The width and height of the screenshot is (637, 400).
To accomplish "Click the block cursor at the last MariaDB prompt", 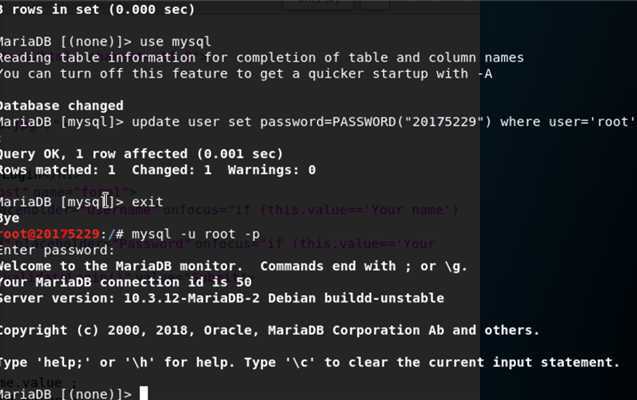I will click(144, 393).
